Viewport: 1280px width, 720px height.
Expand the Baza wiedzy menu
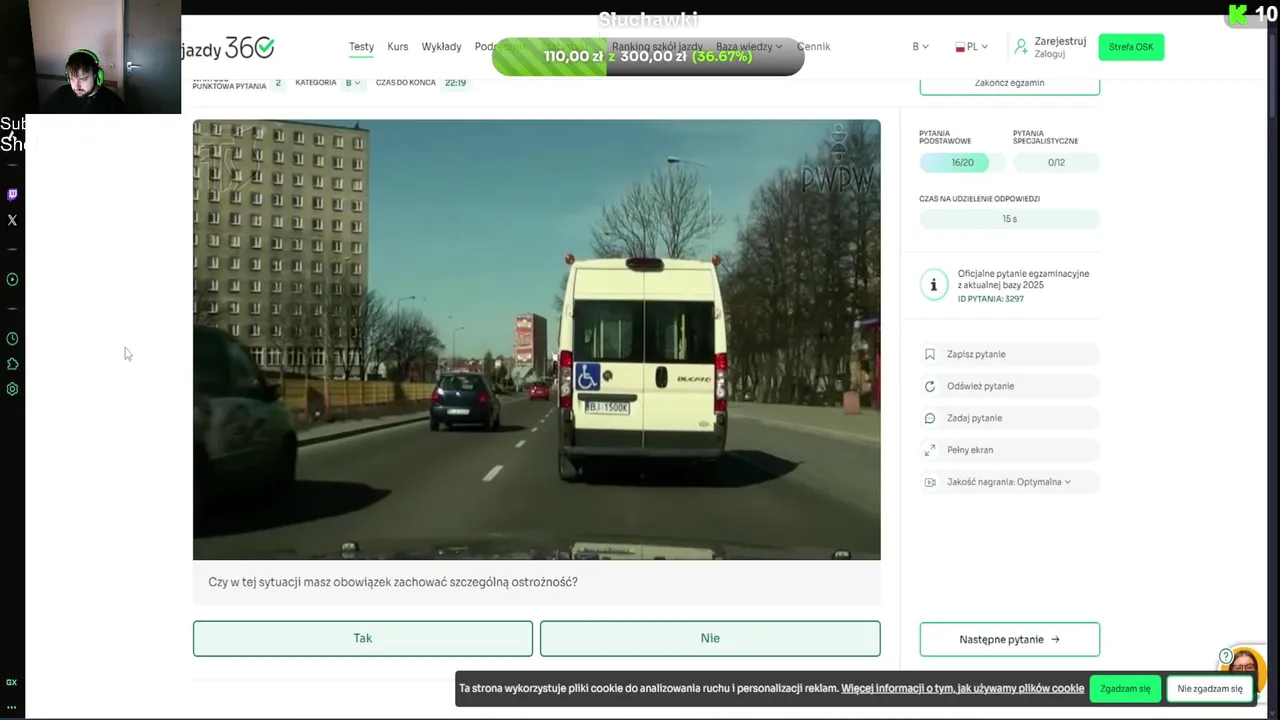[749, 47]
